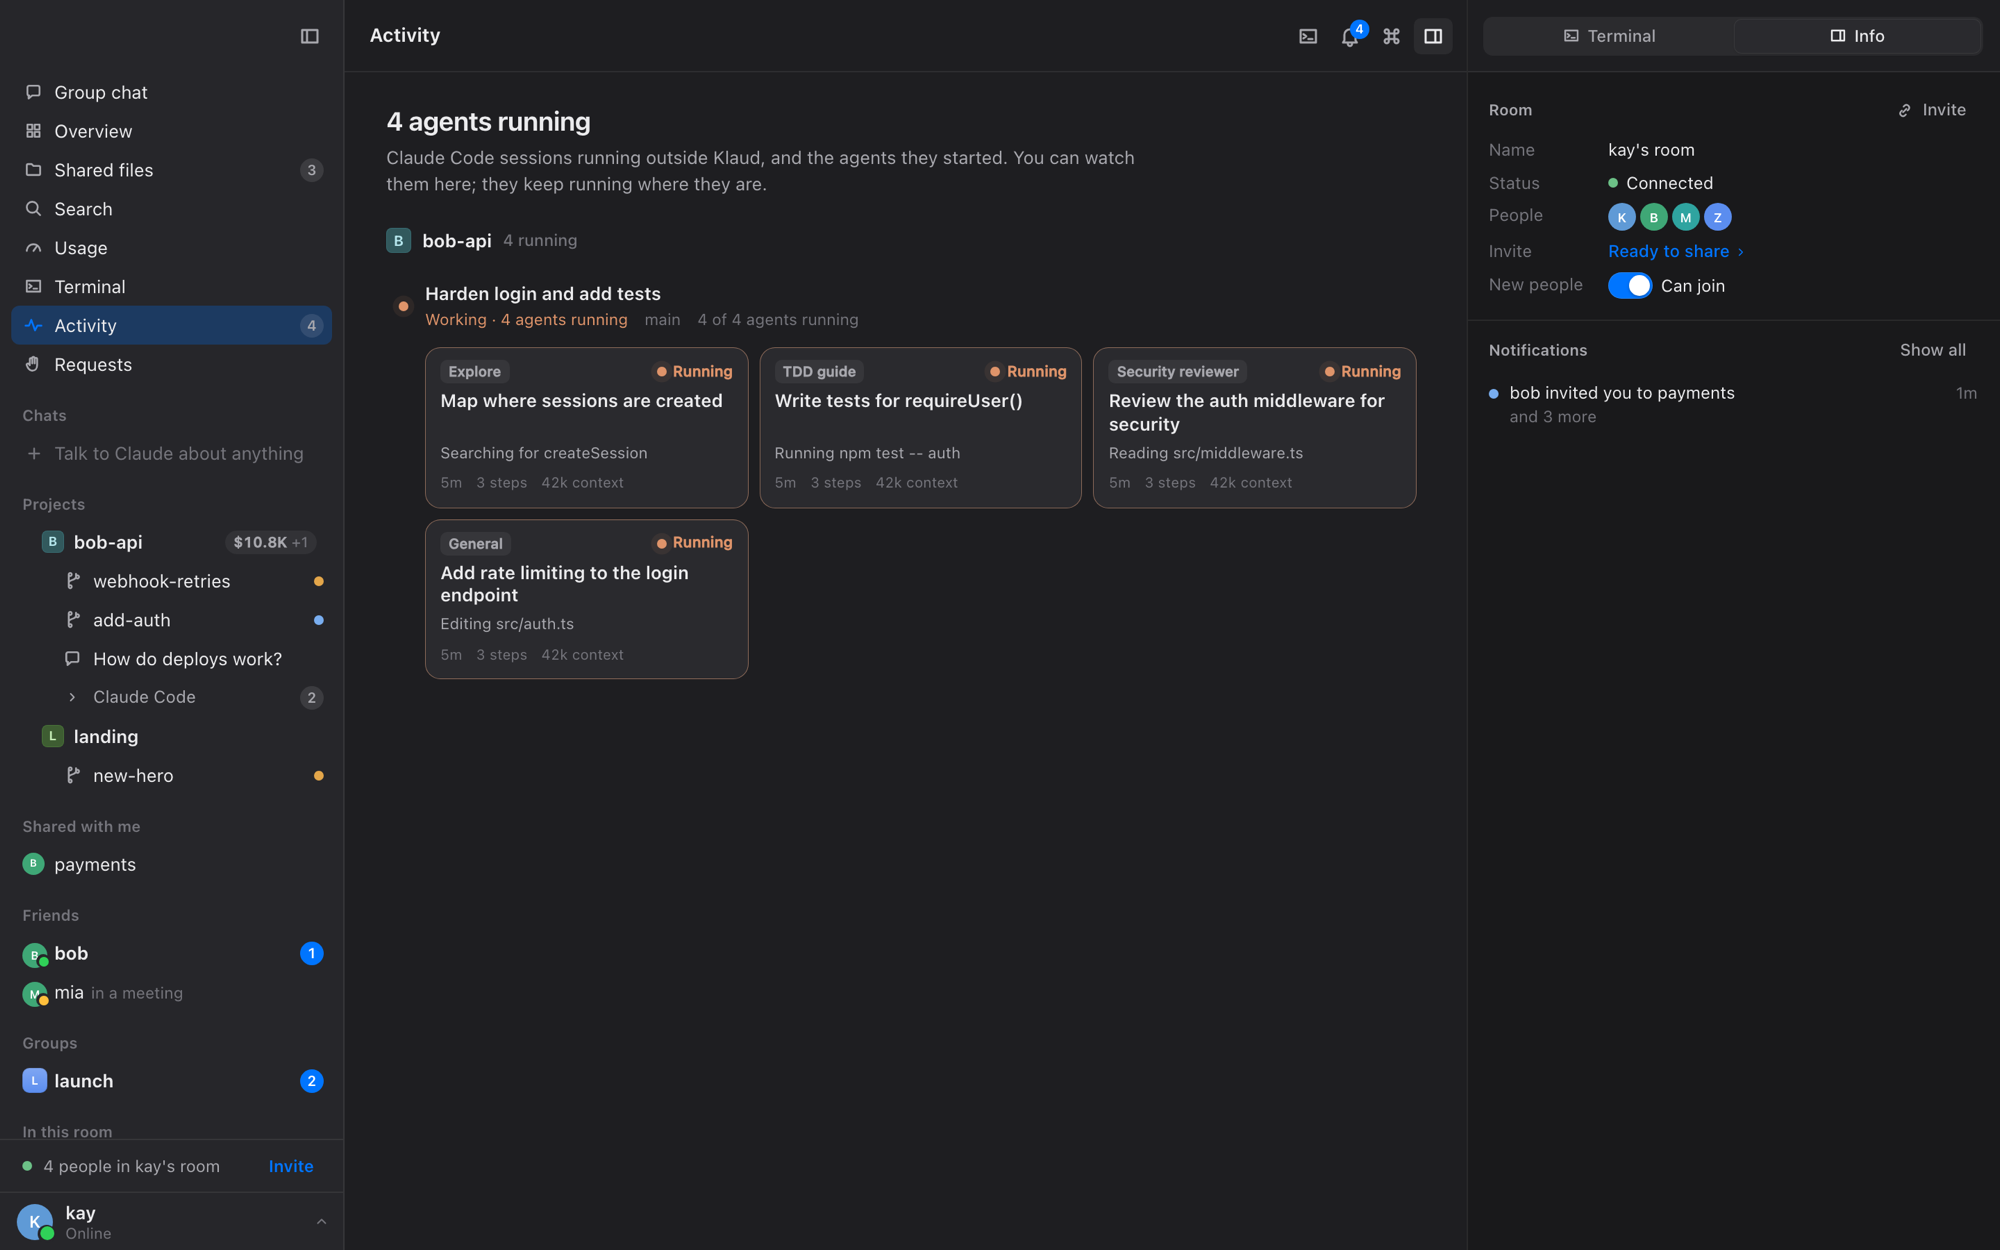Open Explore agent card
The width and height of the screenshot is (2000, 1250).
coord(586,427)
